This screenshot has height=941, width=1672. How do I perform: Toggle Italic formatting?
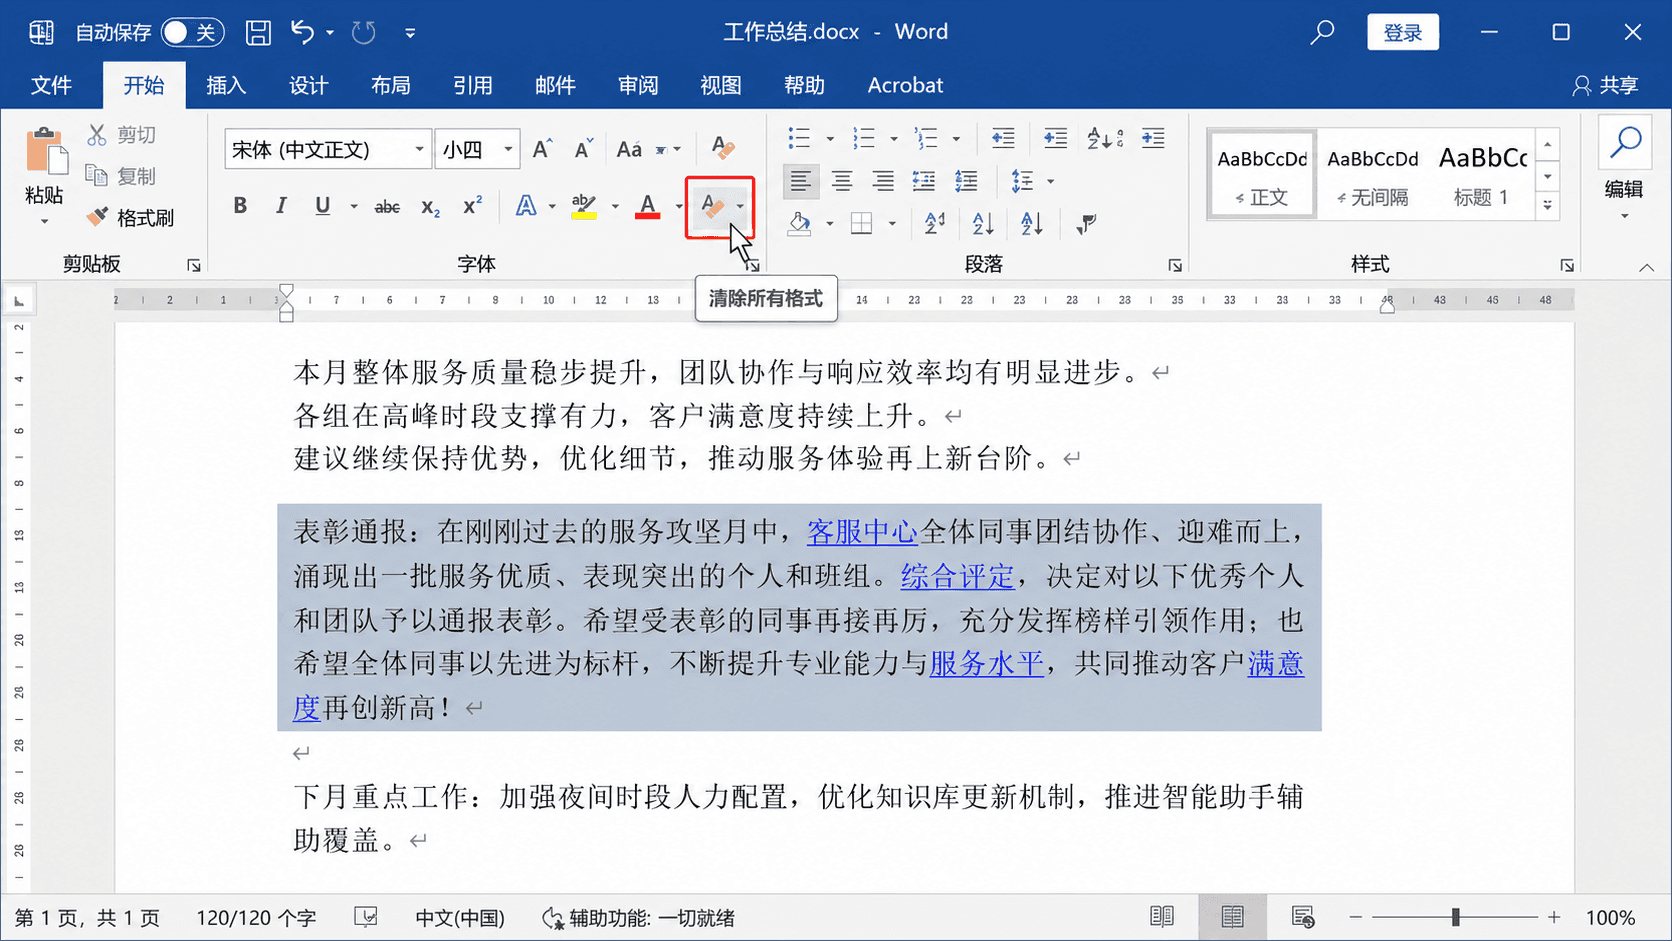tap(281, 206)
